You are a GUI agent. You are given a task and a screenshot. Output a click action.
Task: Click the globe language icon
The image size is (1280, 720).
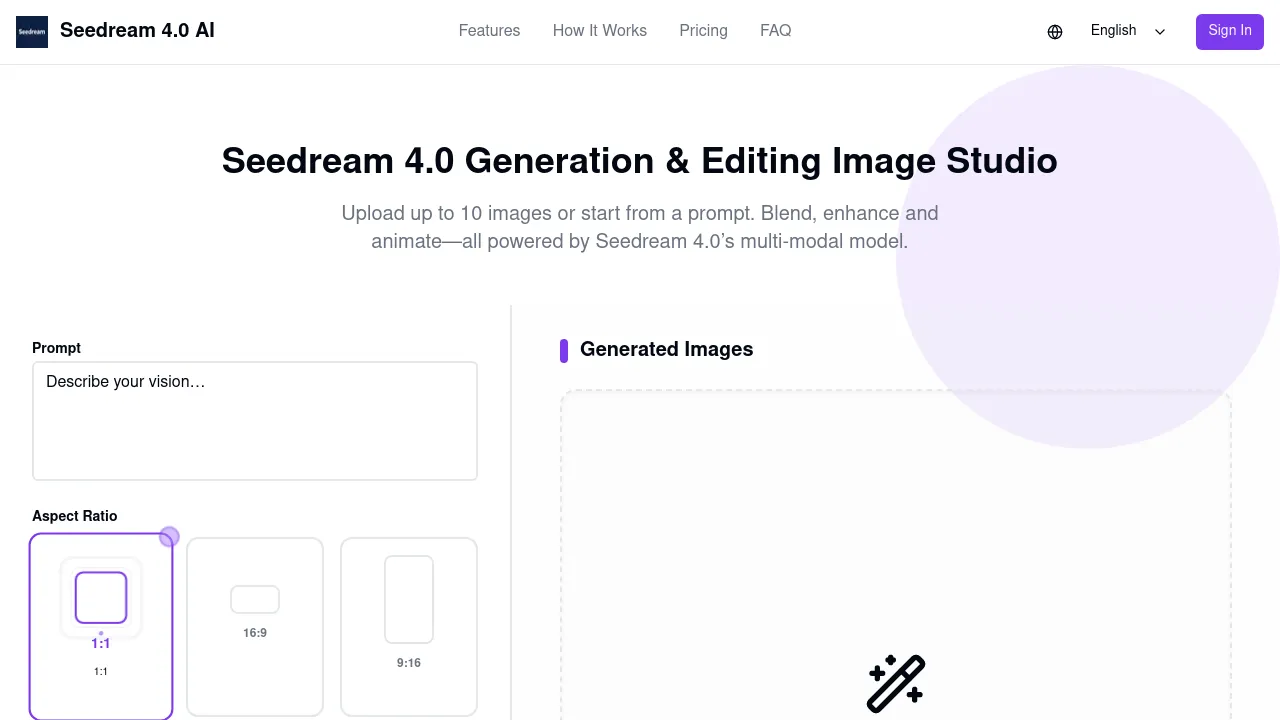[x=1055, y=32]
